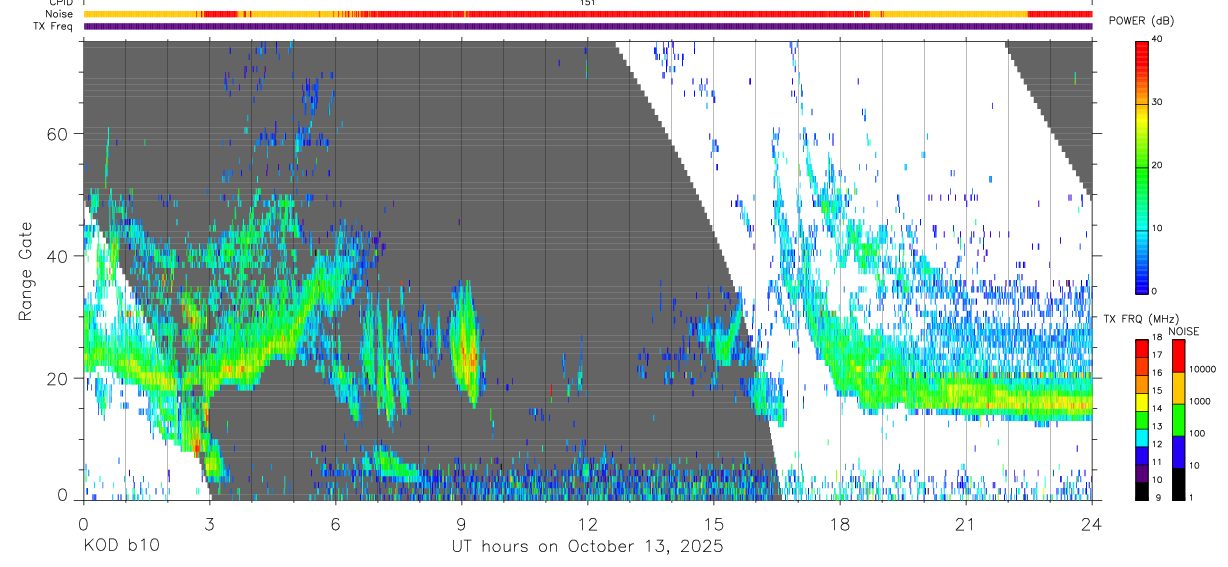The height and width of the screenshot is (567, 1228).
Task: Click the 10 tick on the power scale
Action: (1159, 228)
